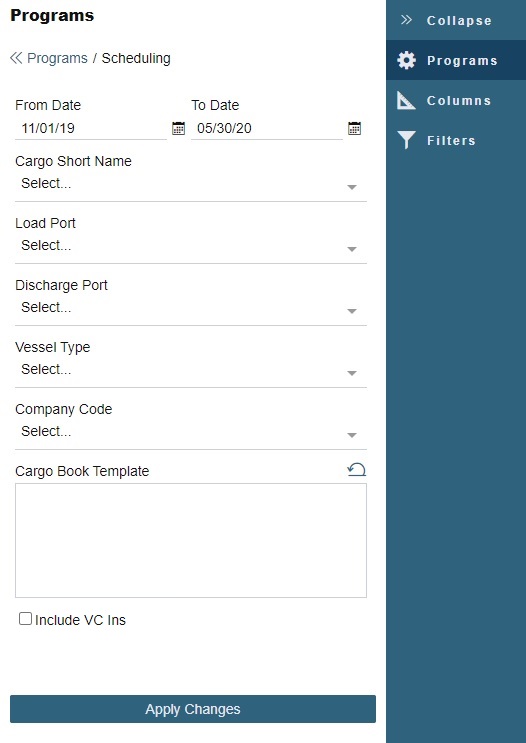The width and height of the screenshot is (526, 743).
Task: Switch to the Columns panel tab
Action: [x=456, y=100]
